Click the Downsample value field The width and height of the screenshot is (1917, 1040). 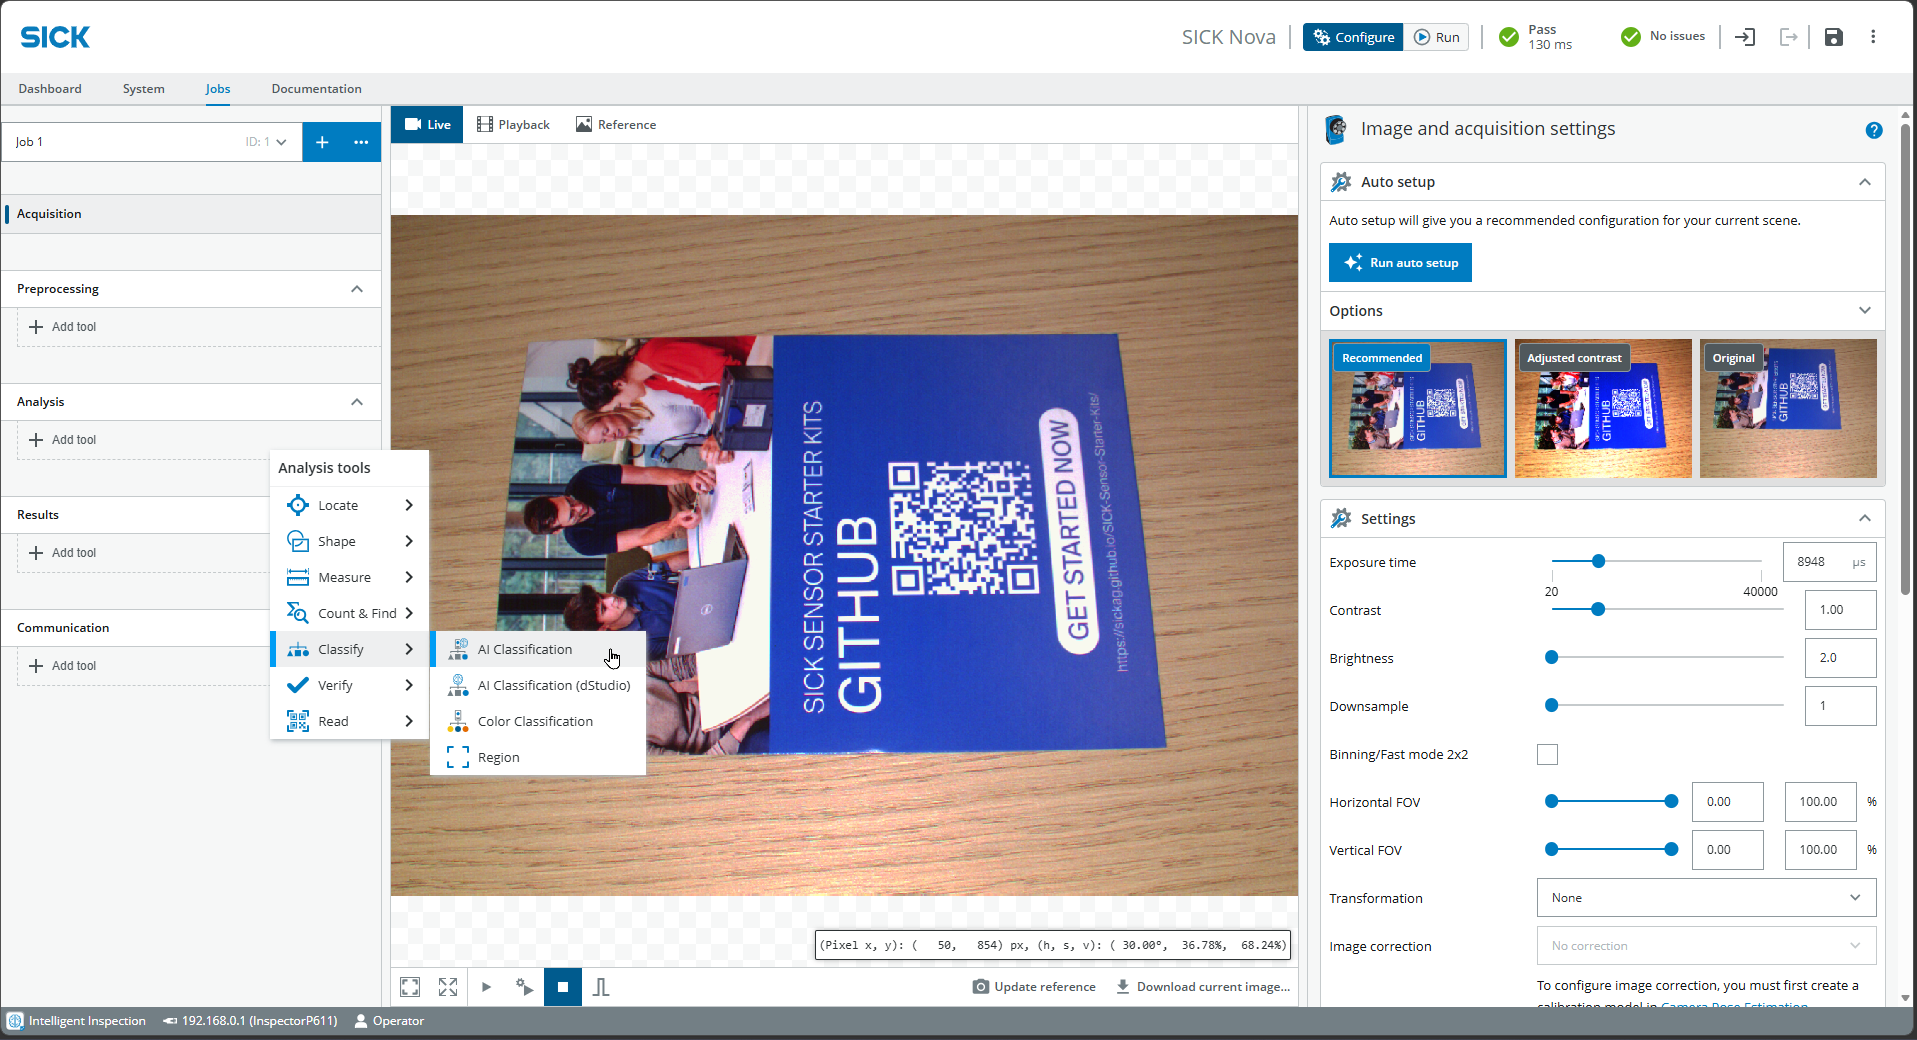[1840, 706]
